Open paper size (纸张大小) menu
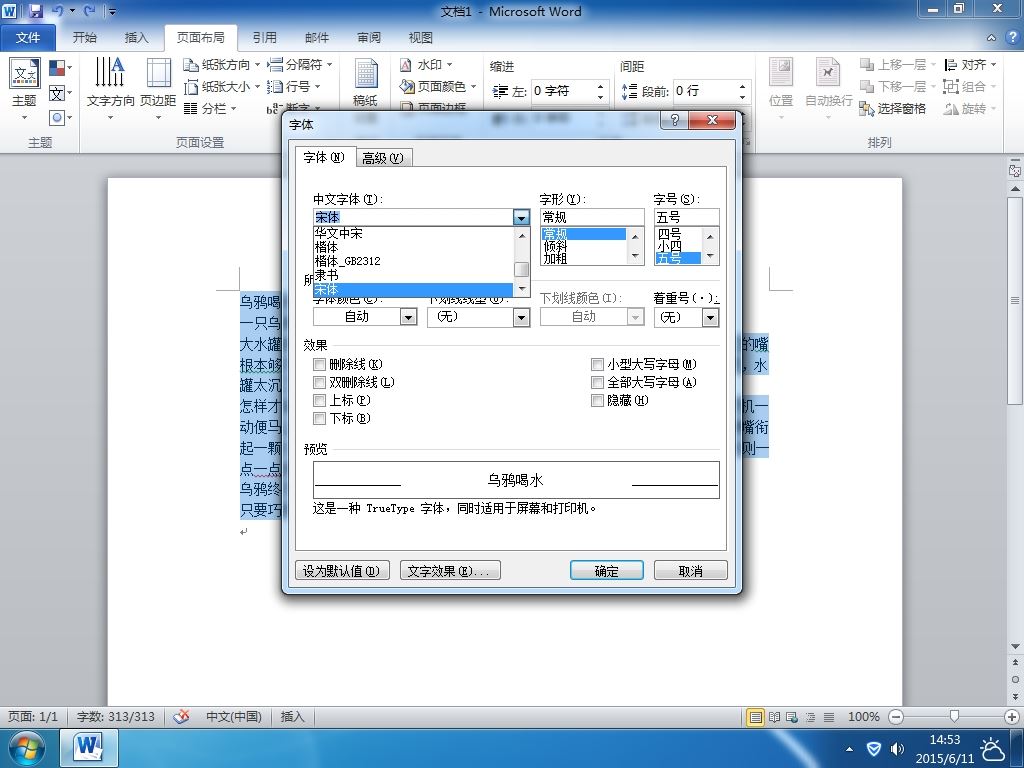The height and width of the screenshot is (768, 1024). (221, 86)
